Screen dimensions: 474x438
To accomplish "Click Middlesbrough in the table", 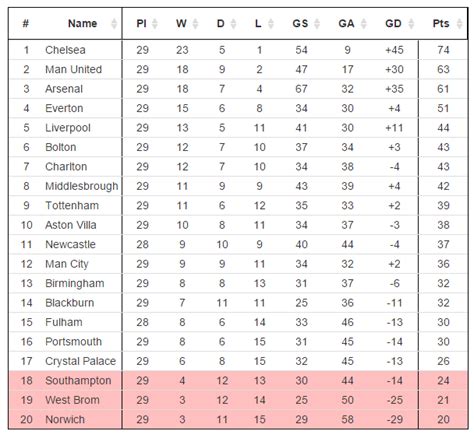I will click(82, 186).
